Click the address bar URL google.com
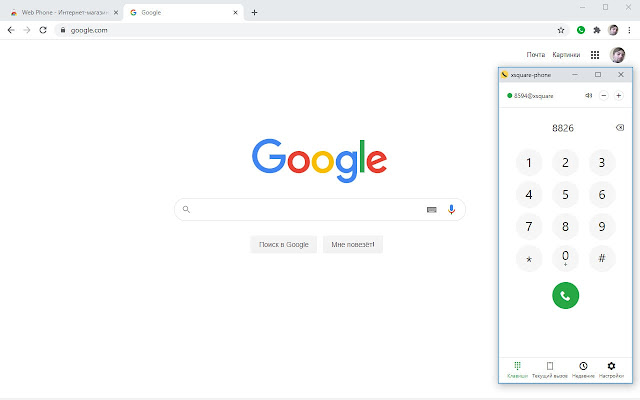Screen dimensions: 640x400 (89, 30)
